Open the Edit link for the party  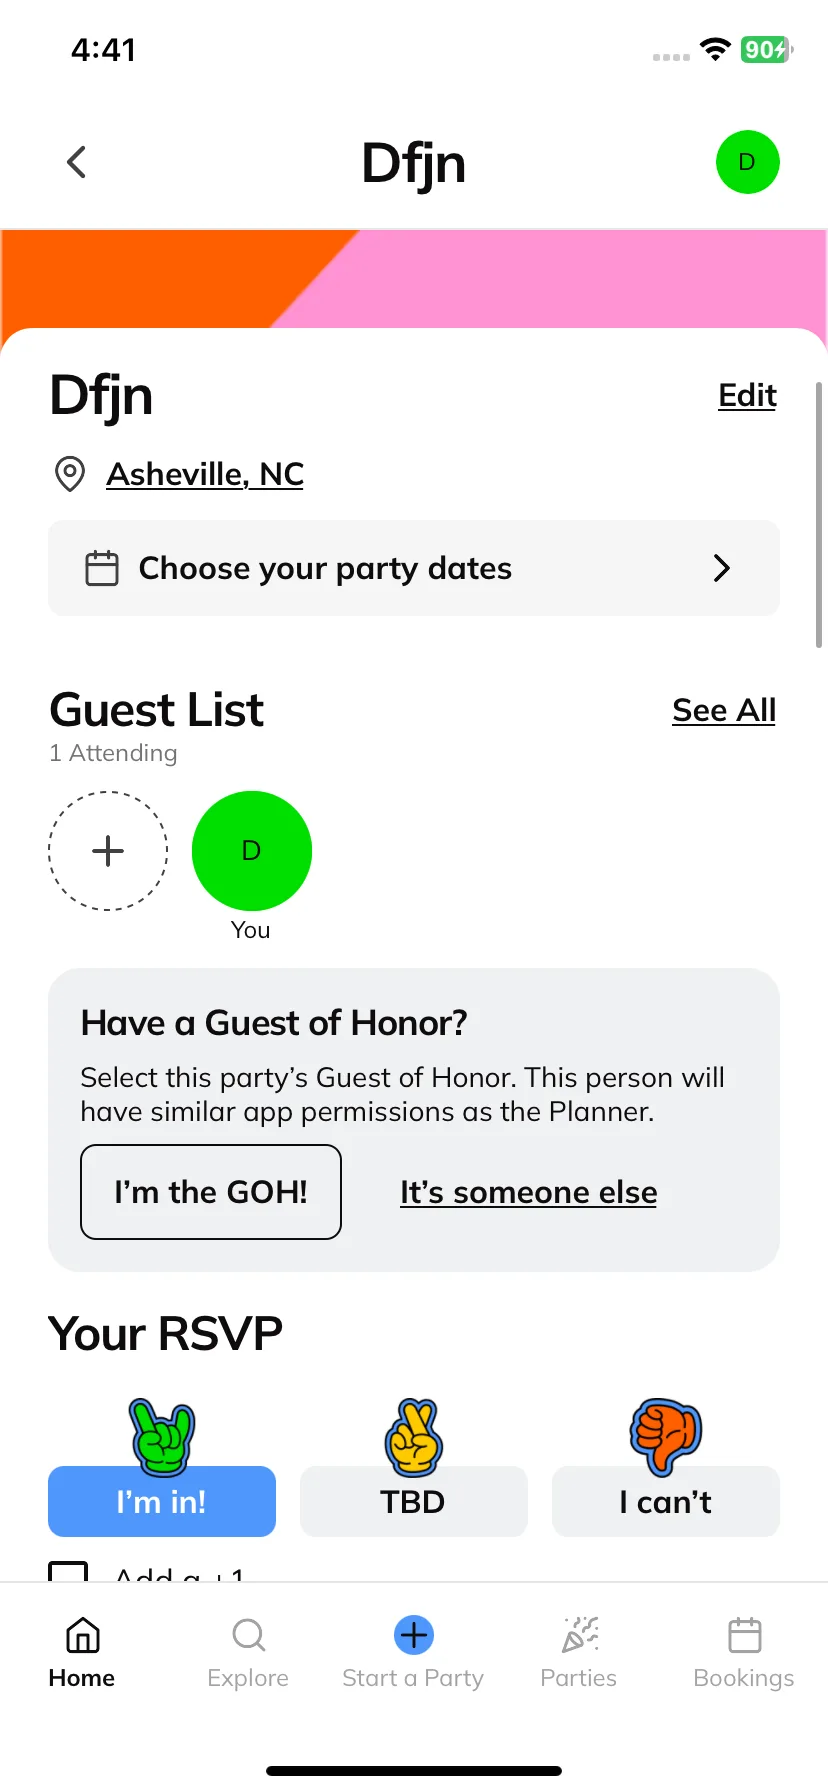[747, 395]
